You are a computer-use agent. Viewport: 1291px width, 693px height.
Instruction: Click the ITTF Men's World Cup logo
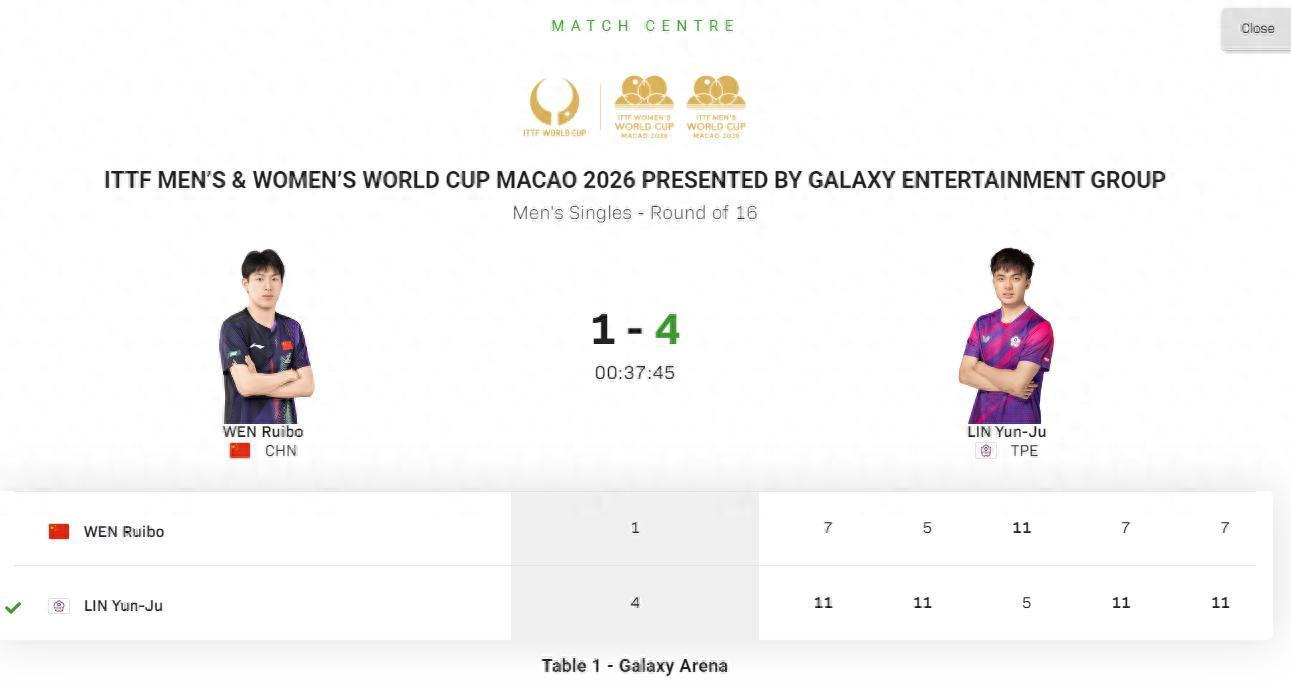click(716, 106)
